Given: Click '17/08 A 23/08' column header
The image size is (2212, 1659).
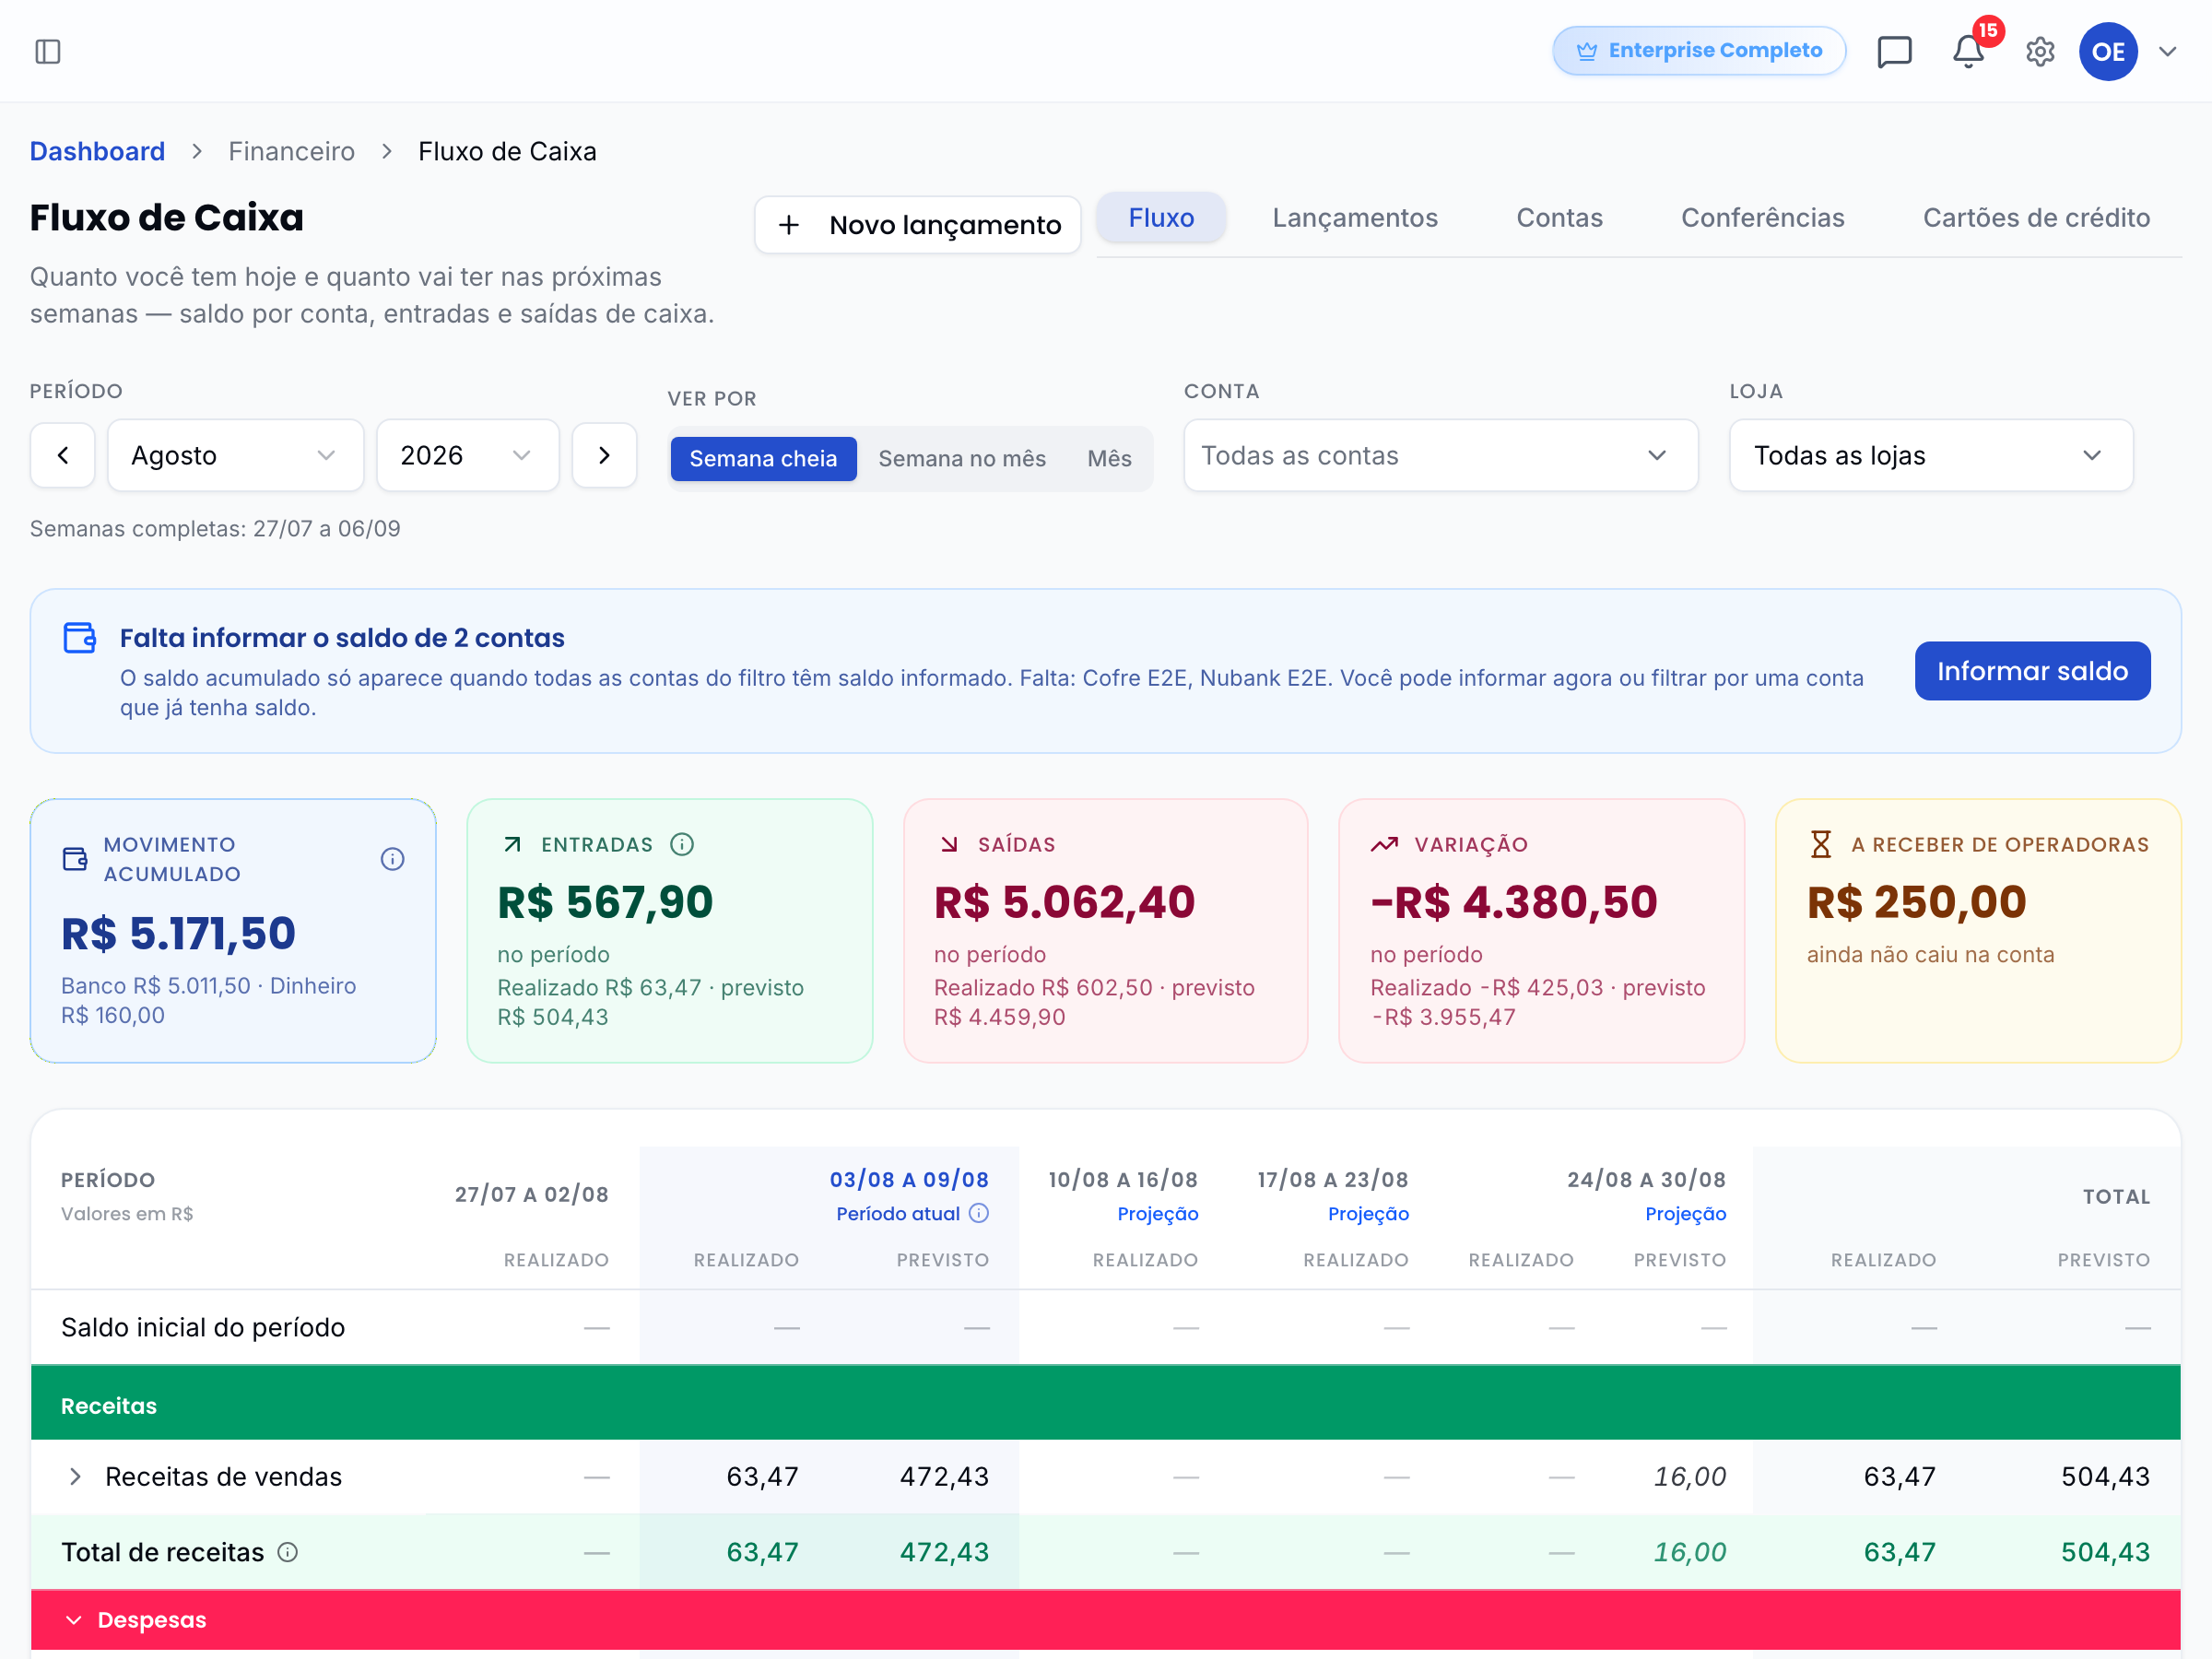Looking at the screenshot, I should pos(1333,1180).
